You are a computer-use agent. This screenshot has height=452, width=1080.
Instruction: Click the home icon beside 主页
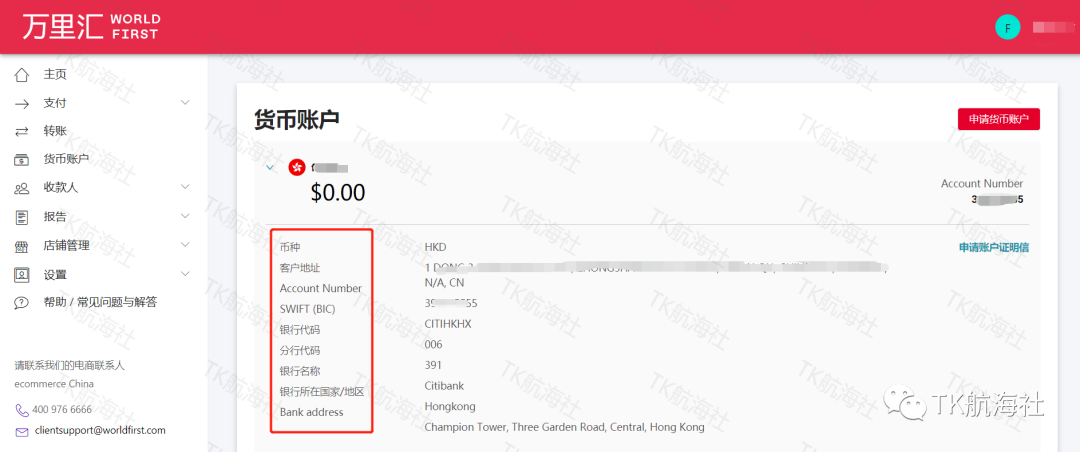pyautogui.click(x=22, y=74)
